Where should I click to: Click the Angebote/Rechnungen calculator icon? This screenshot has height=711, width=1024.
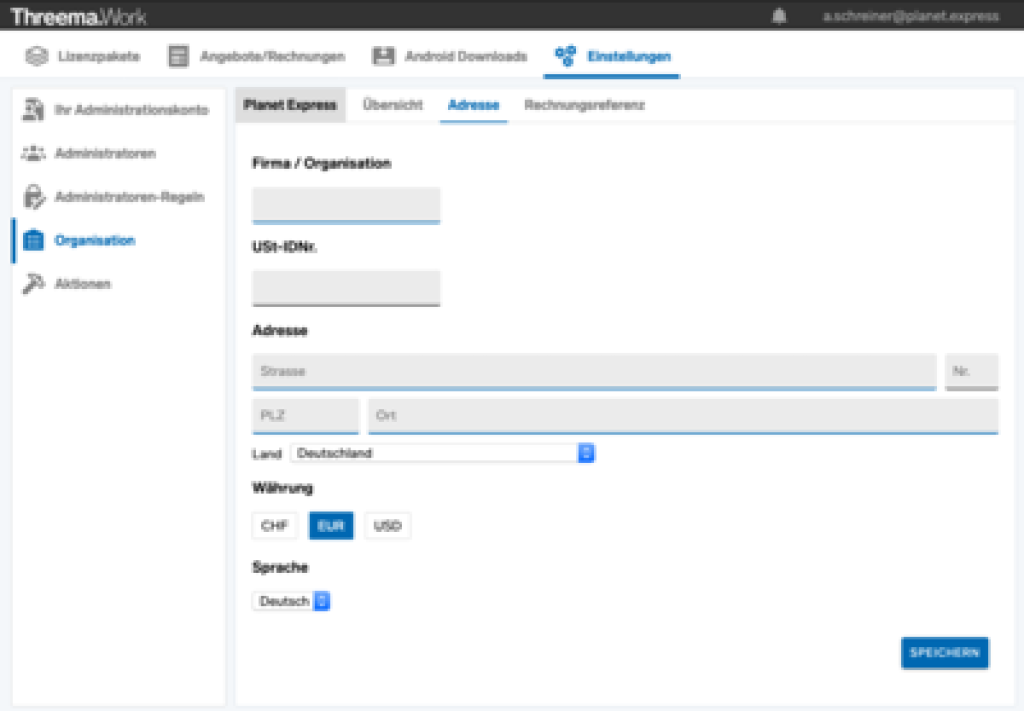coord(179,56)
